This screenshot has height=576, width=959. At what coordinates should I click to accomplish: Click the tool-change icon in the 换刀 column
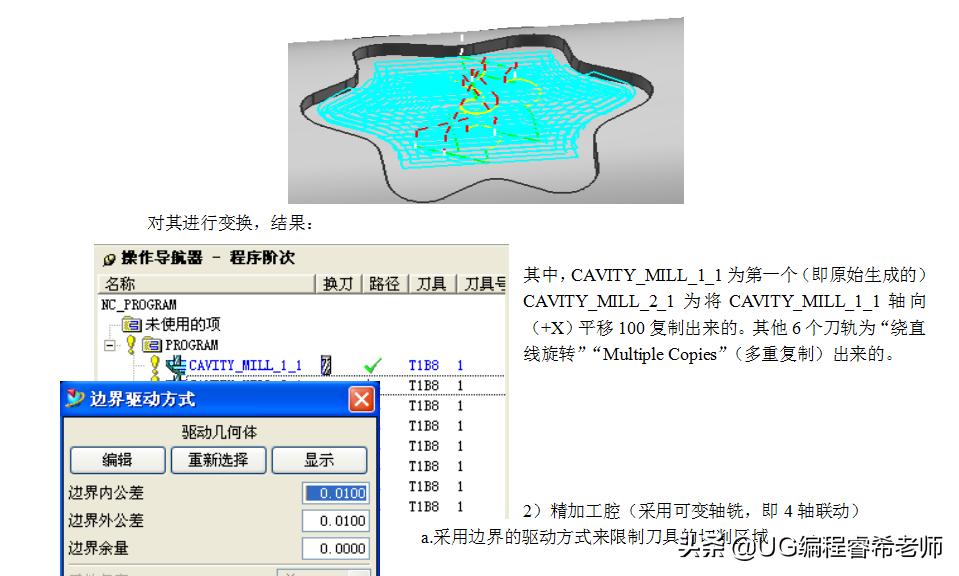point(325,364)
